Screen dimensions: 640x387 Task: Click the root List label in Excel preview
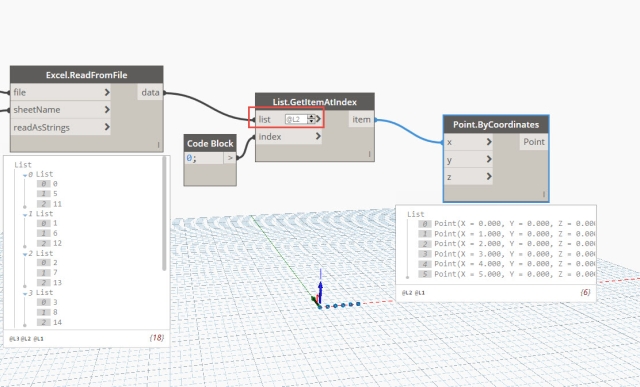point(23,165)
